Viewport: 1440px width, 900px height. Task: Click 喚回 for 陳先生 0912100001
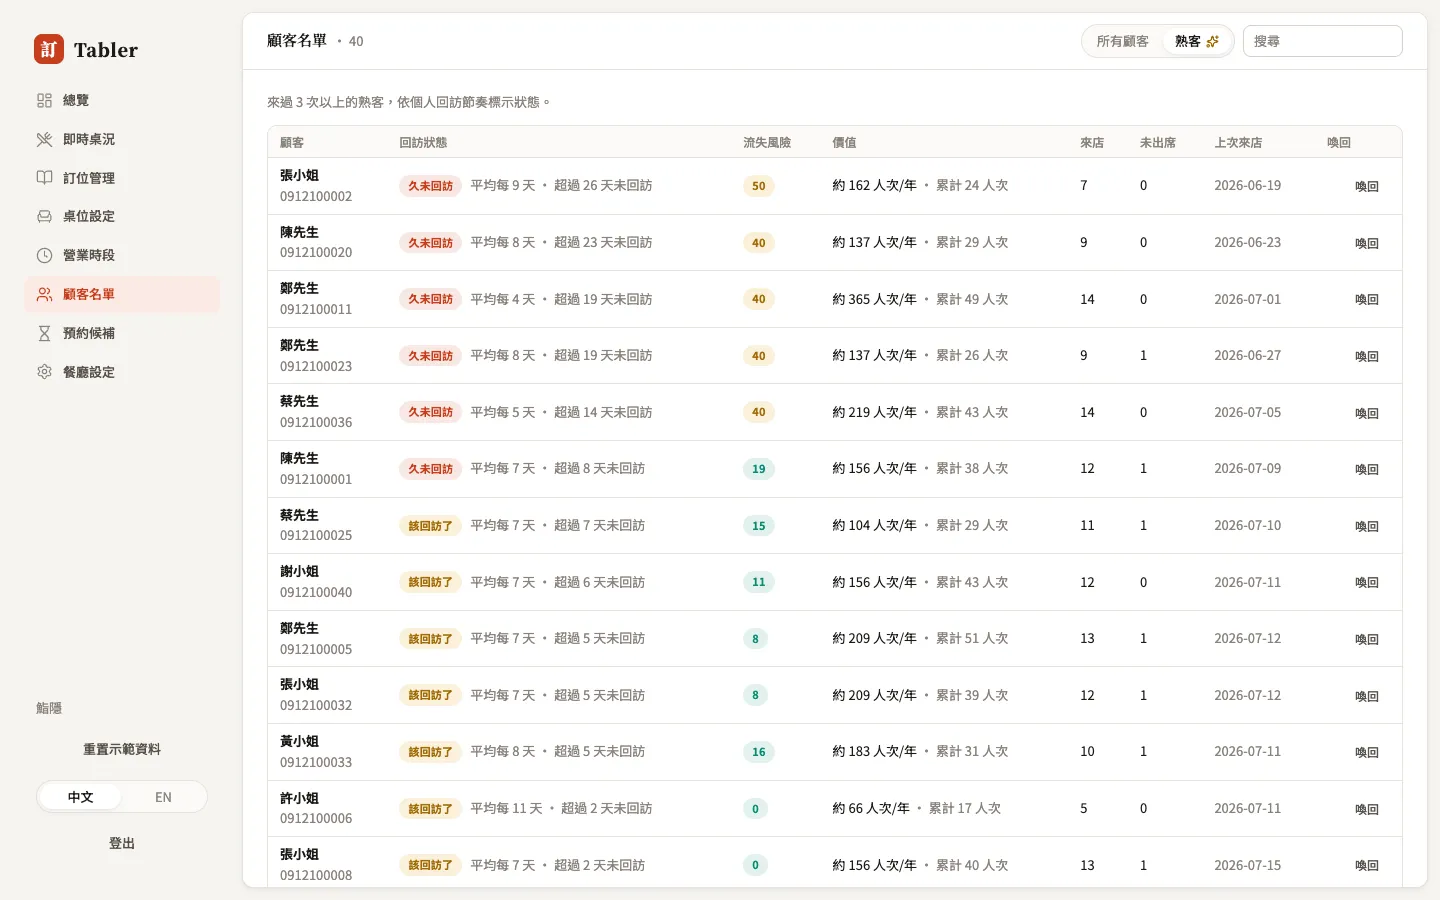click(x=1366, y=469)
